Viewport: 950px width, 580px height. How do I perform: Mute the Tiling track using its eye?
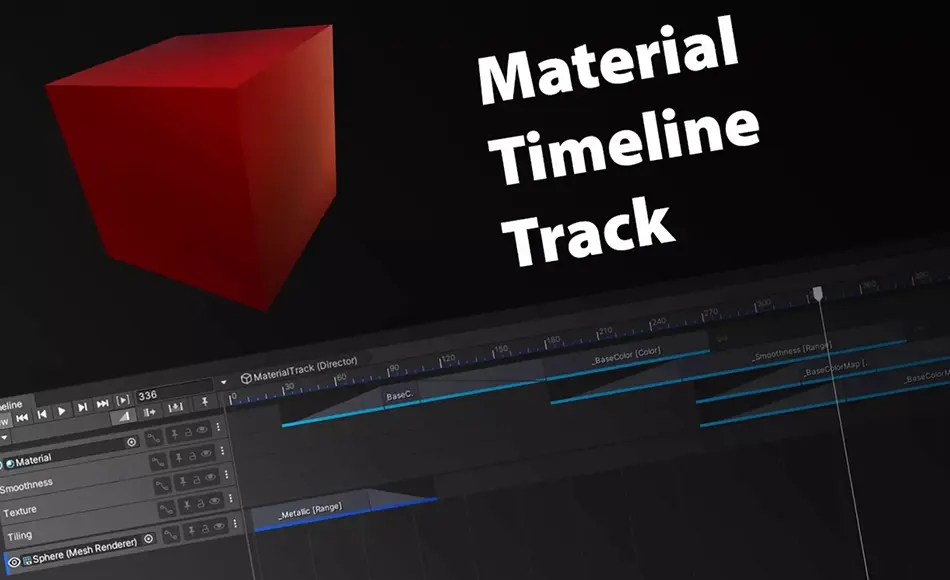214,501
